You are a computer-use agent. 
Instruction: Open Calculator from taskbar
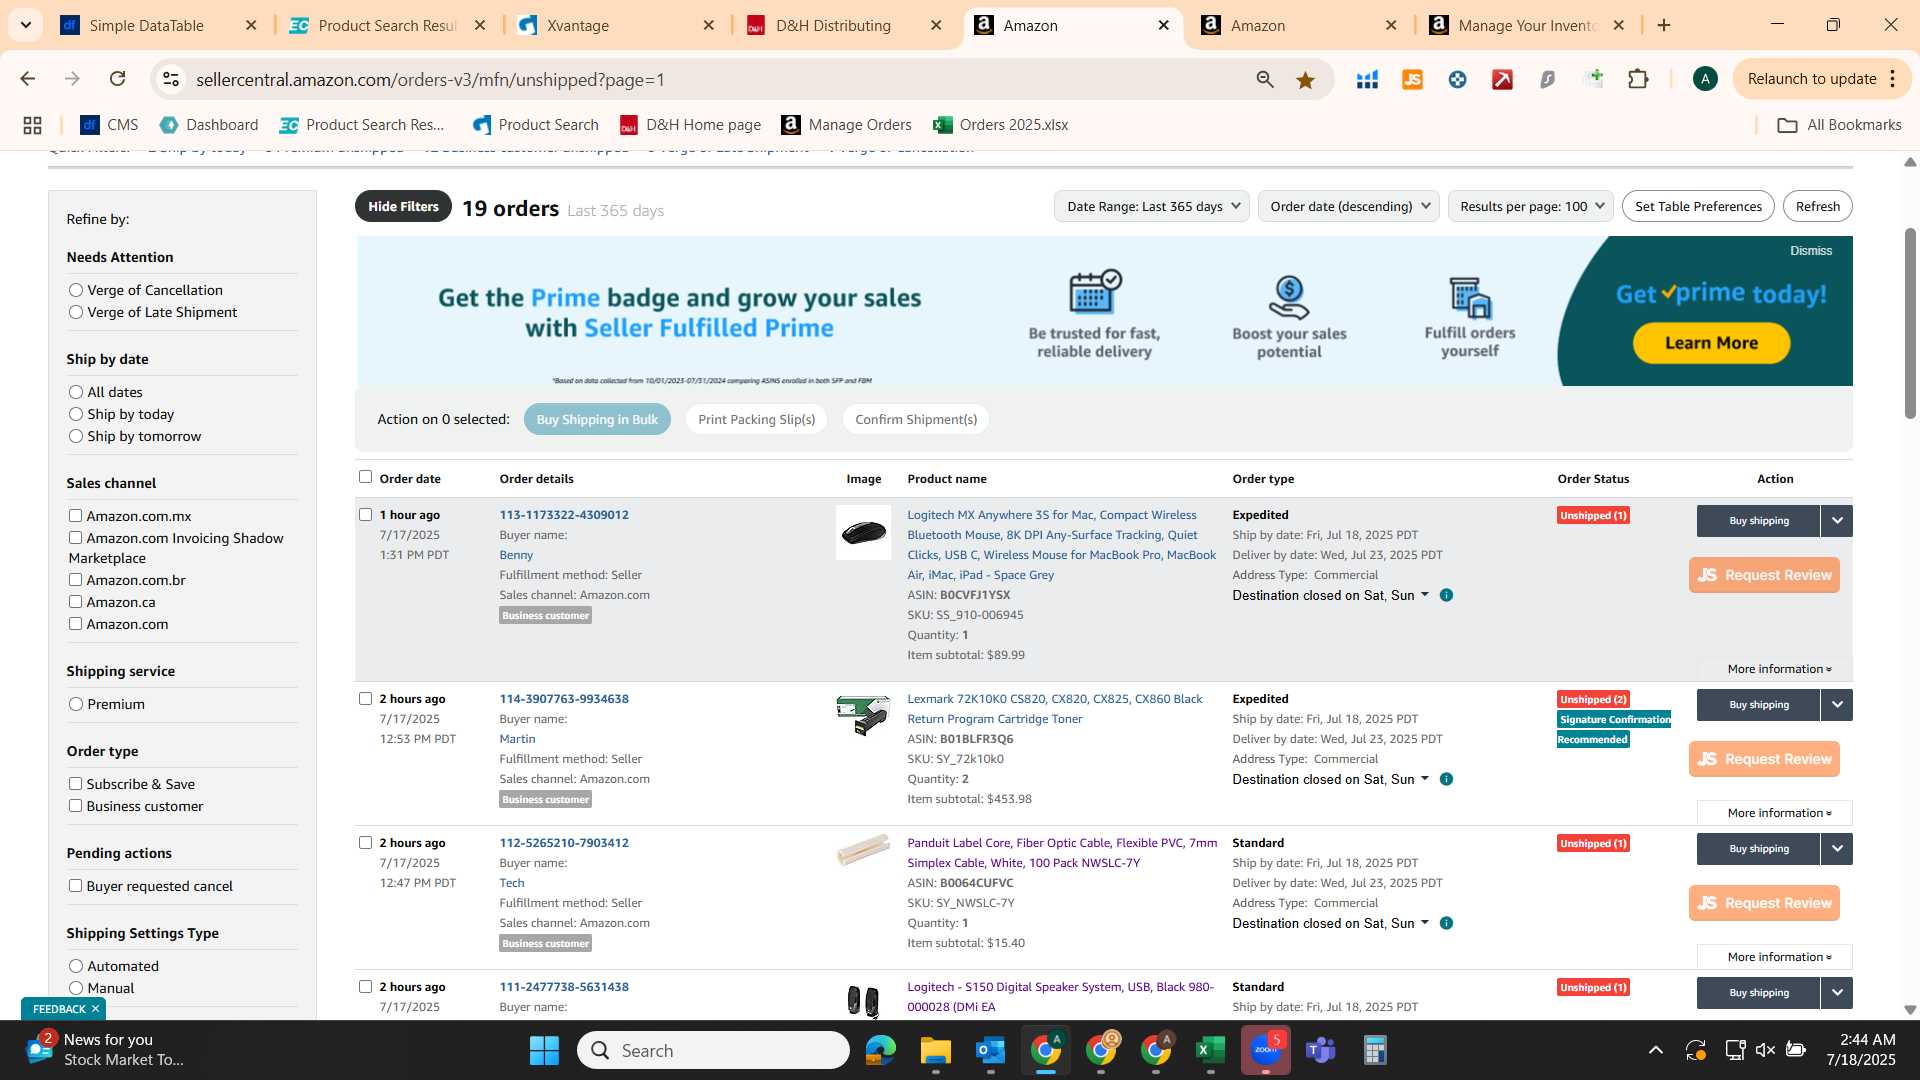point(1375,1050)
